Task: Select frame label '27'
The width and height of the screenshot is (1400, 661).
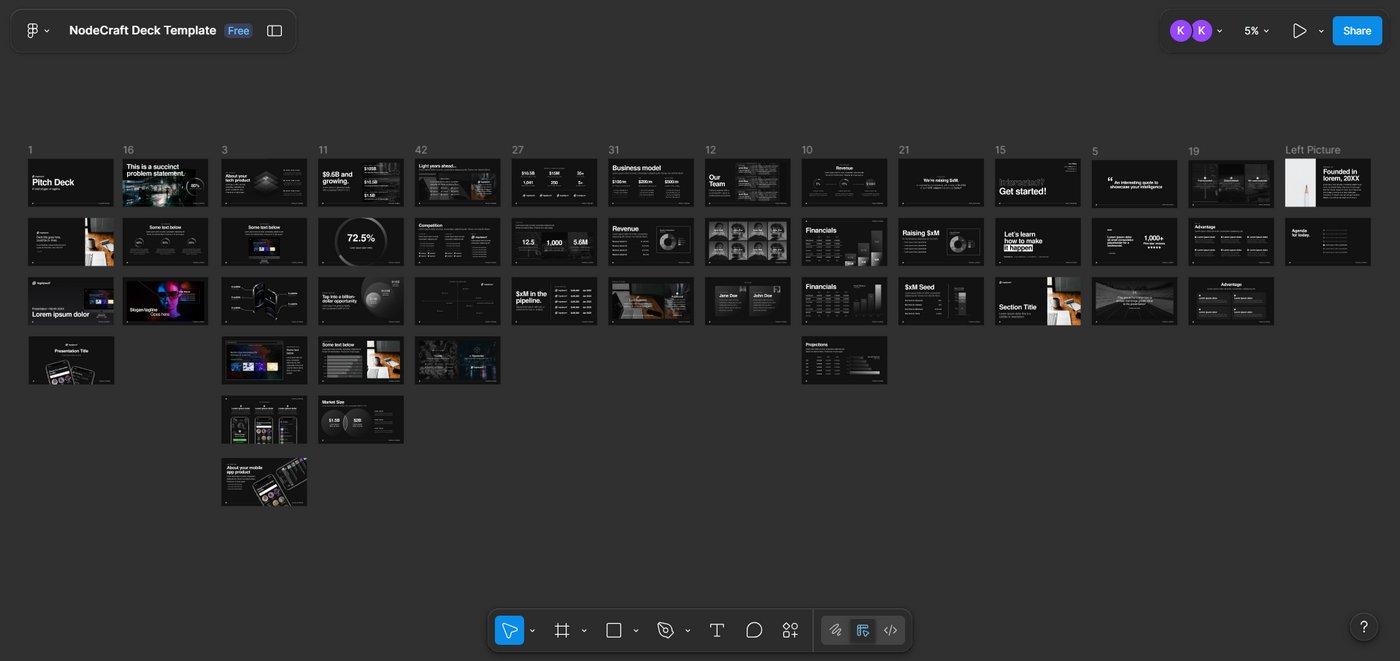Action: 518,150
